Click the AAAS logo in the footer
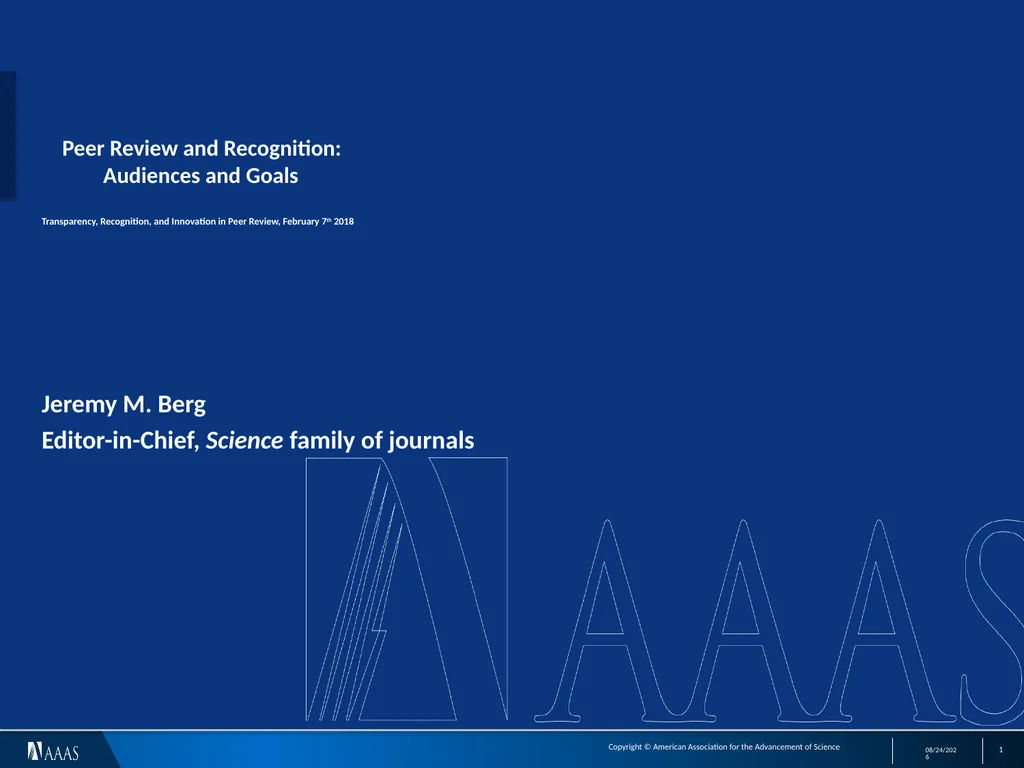The image size is (1024, 768). [x=53, y=752]
